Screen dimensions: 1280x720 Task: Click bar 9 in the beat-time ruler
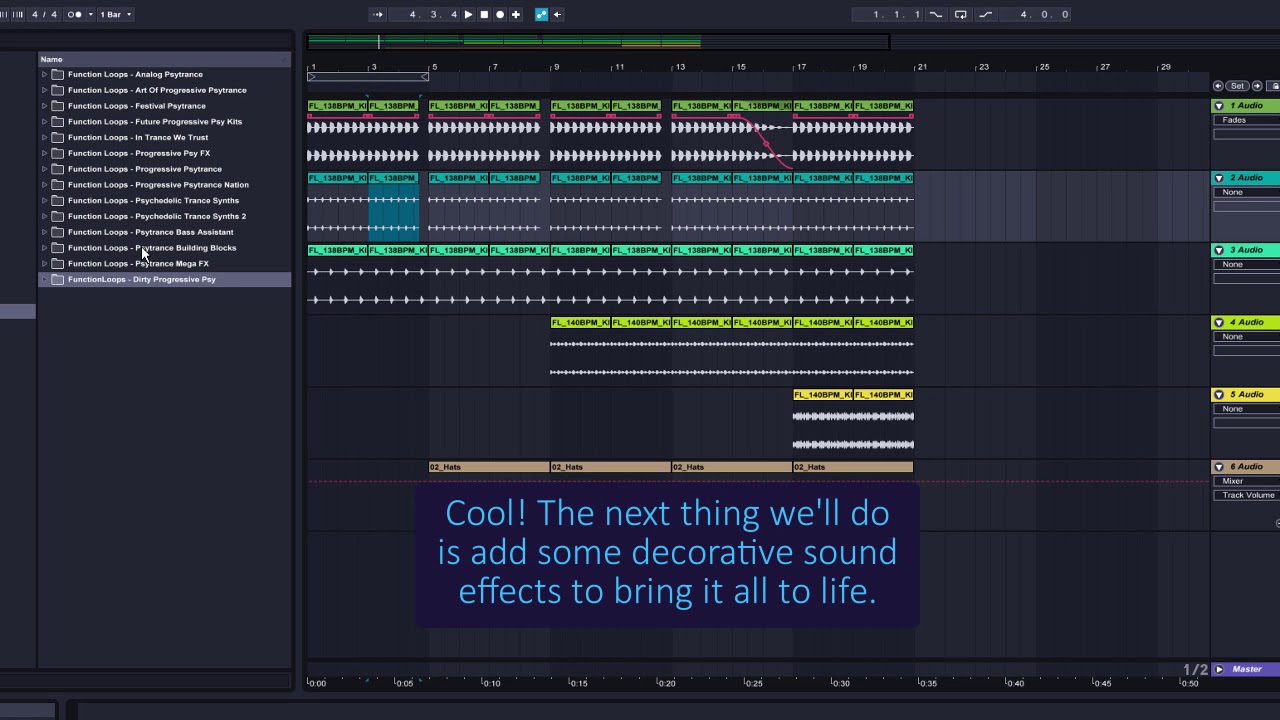coord(556,67)
